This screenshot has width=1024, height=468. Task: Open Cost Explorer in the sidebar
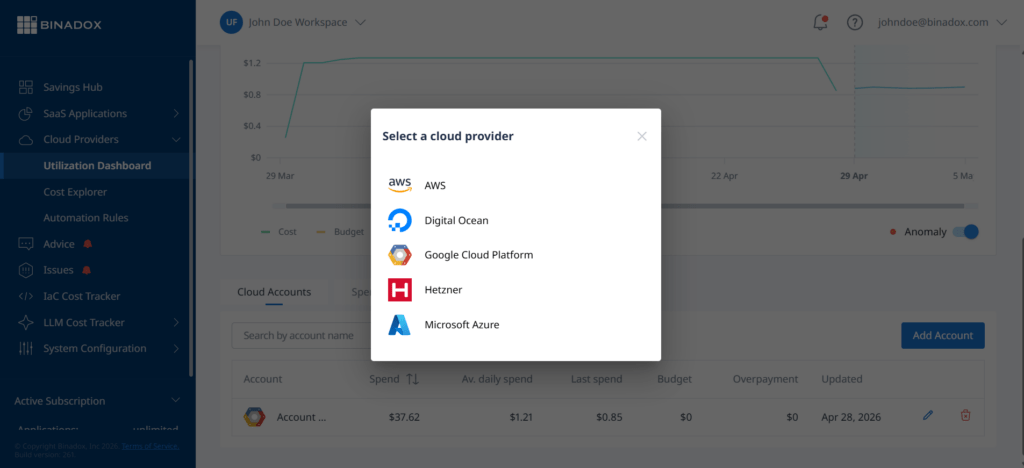pyautogui.click(x=75, y=192)
